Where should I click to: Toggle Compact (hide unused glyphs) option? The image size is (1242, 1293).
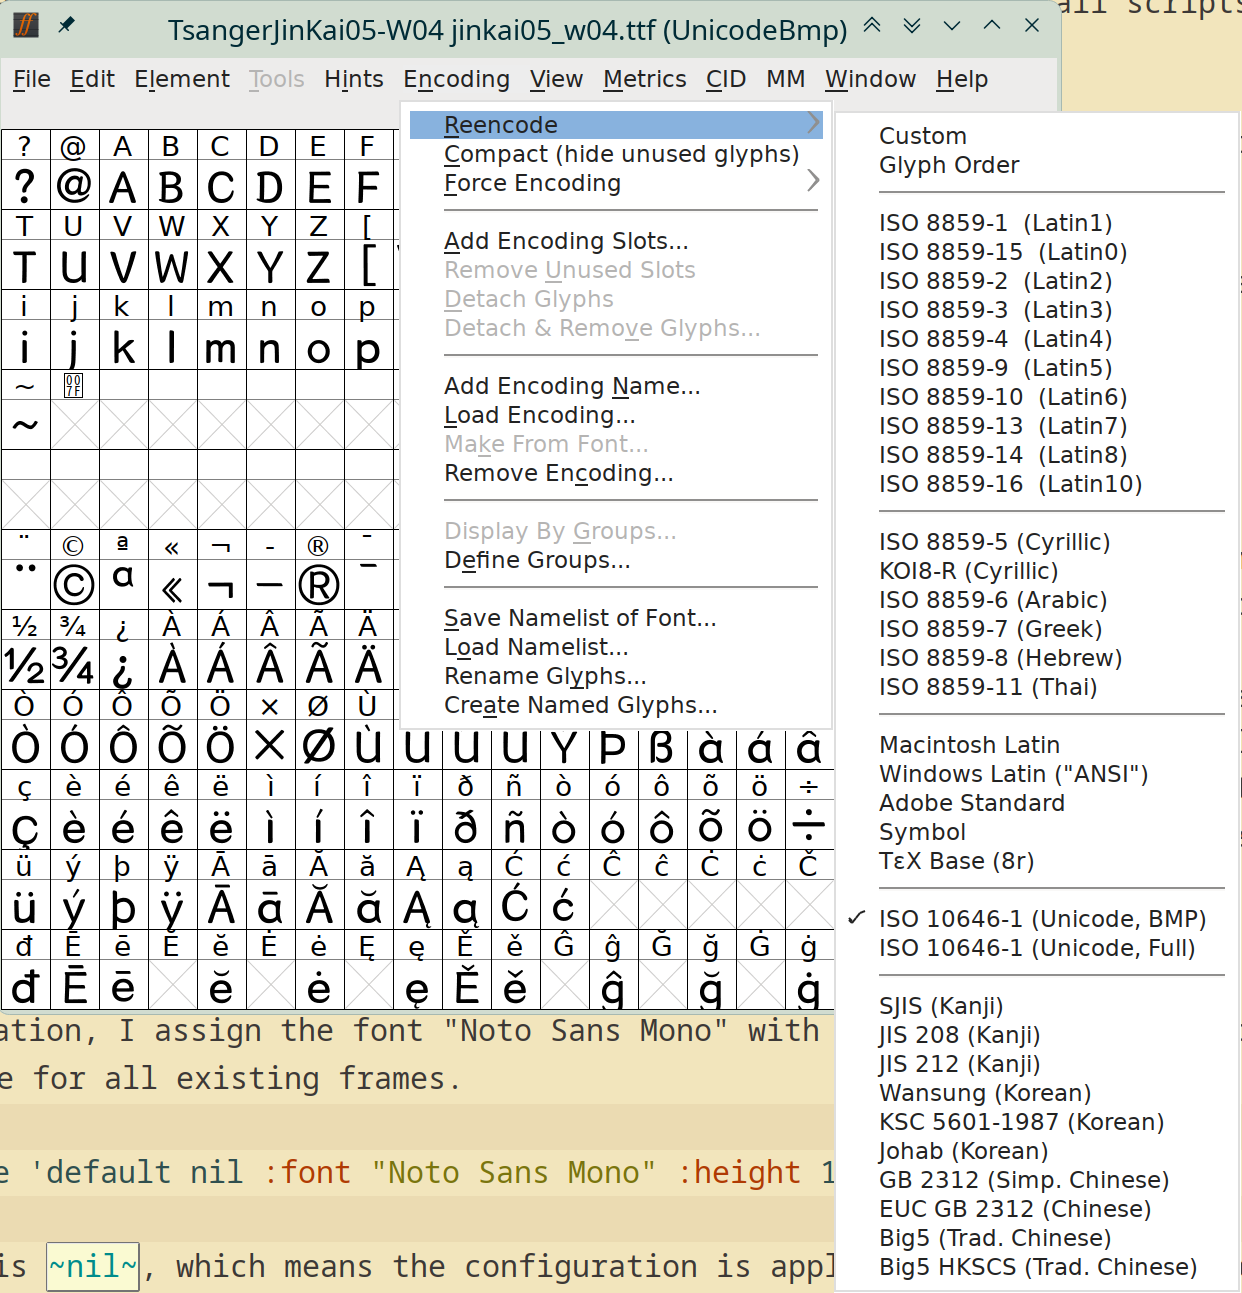pyautogui.click(x=621, y=154)
